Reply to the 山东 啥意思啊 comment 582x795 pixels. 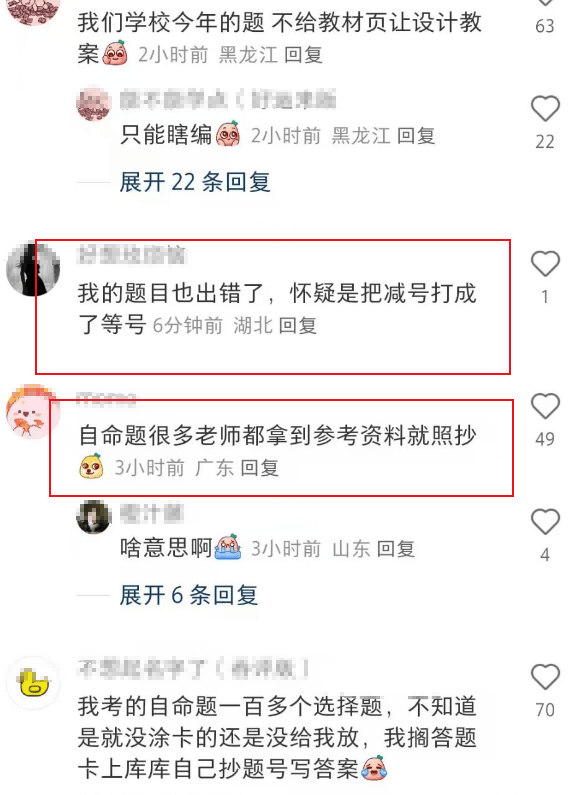pos(396,549)
